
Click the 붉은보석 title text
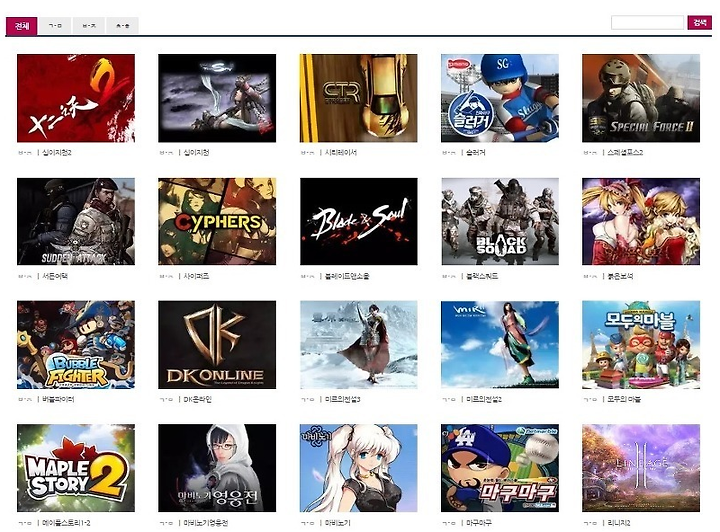click(x=620, y=276)
